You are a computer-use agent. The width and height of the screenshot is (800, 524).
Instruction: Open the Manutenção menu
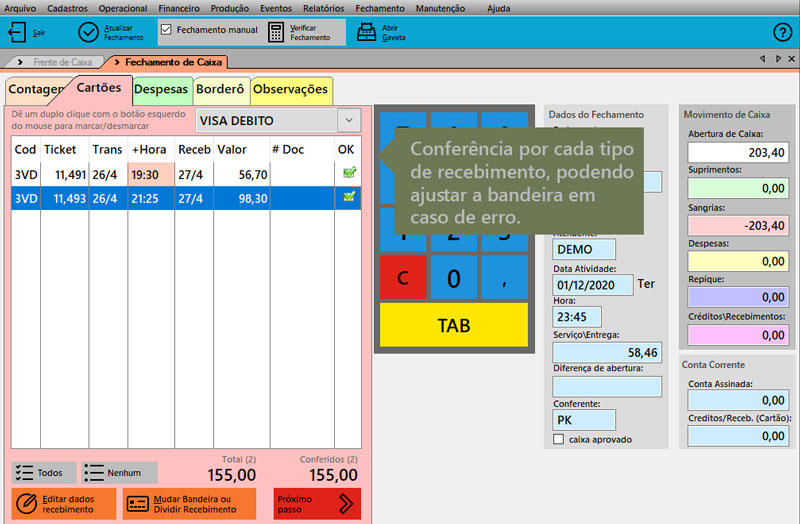coord(440,8)
